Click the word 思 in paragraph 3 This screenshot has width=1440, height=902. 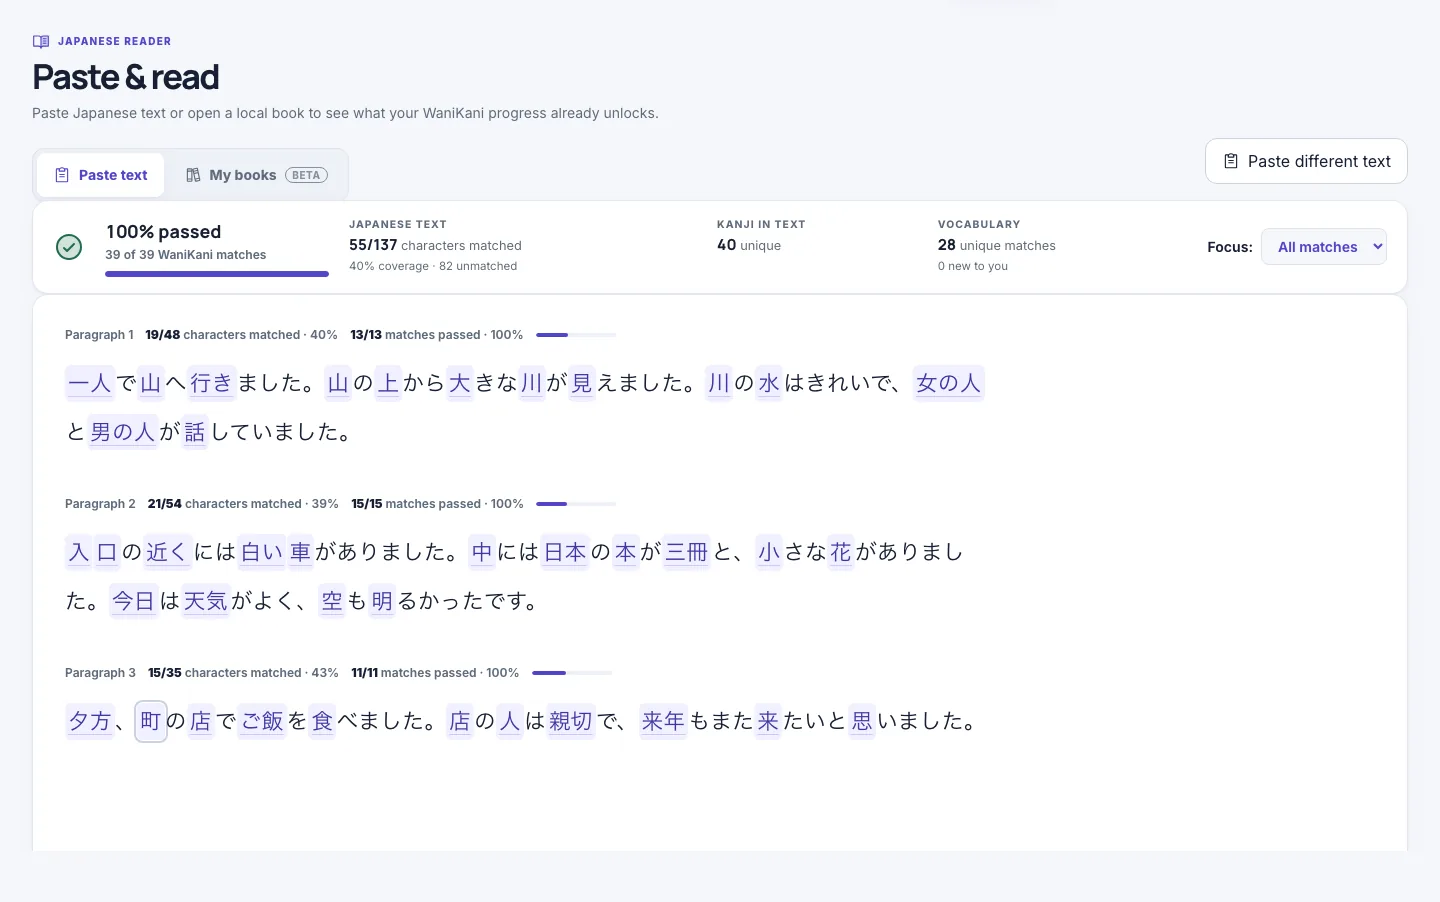(x=862, y=721)
